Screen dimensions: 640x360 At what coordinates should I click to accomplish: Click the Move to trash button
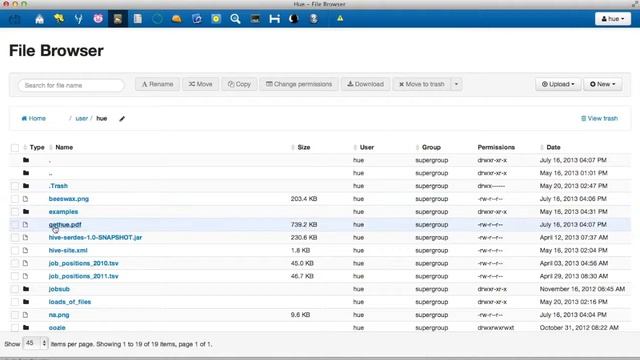pyautogui.click(x=422, y=84)
